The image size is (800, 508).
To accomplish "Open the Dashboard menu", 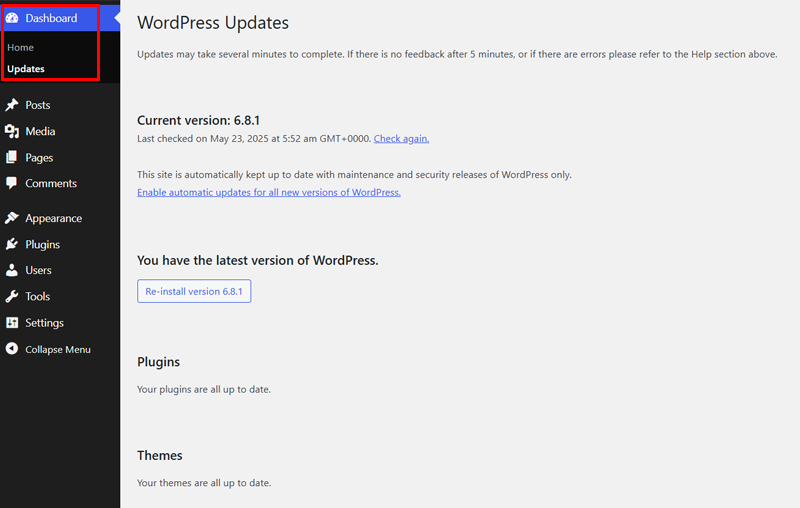I will [x=51, y=18].
